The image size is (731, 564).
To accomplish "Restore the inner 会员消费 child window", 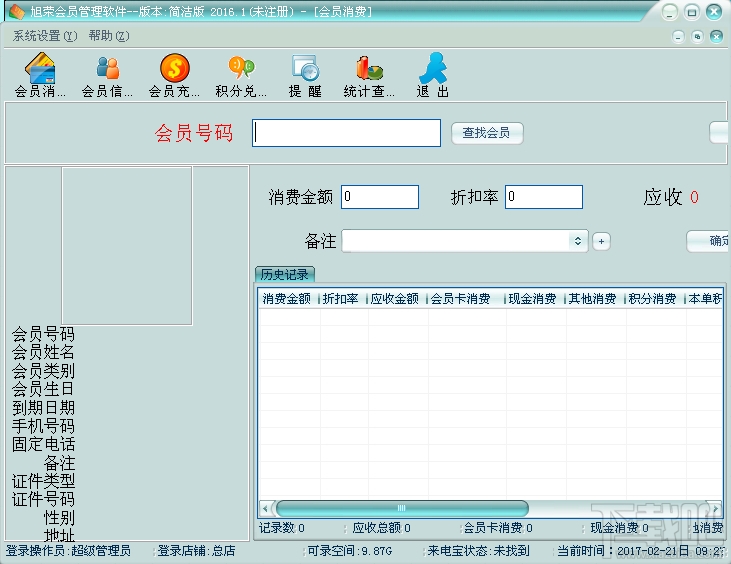I will pyautogui.click(x=697, y=36).
